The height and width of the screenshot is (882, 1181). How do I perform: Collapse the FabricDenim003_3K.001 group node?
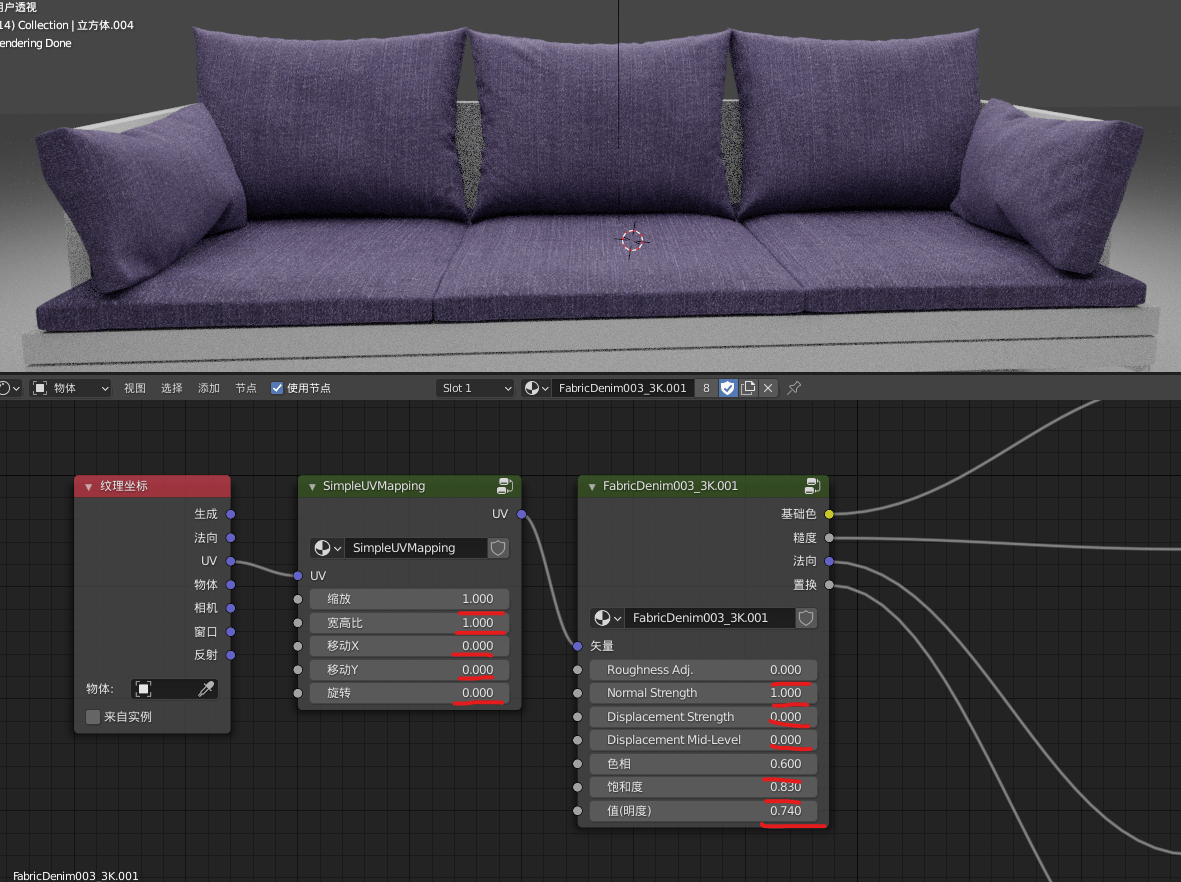592,487
